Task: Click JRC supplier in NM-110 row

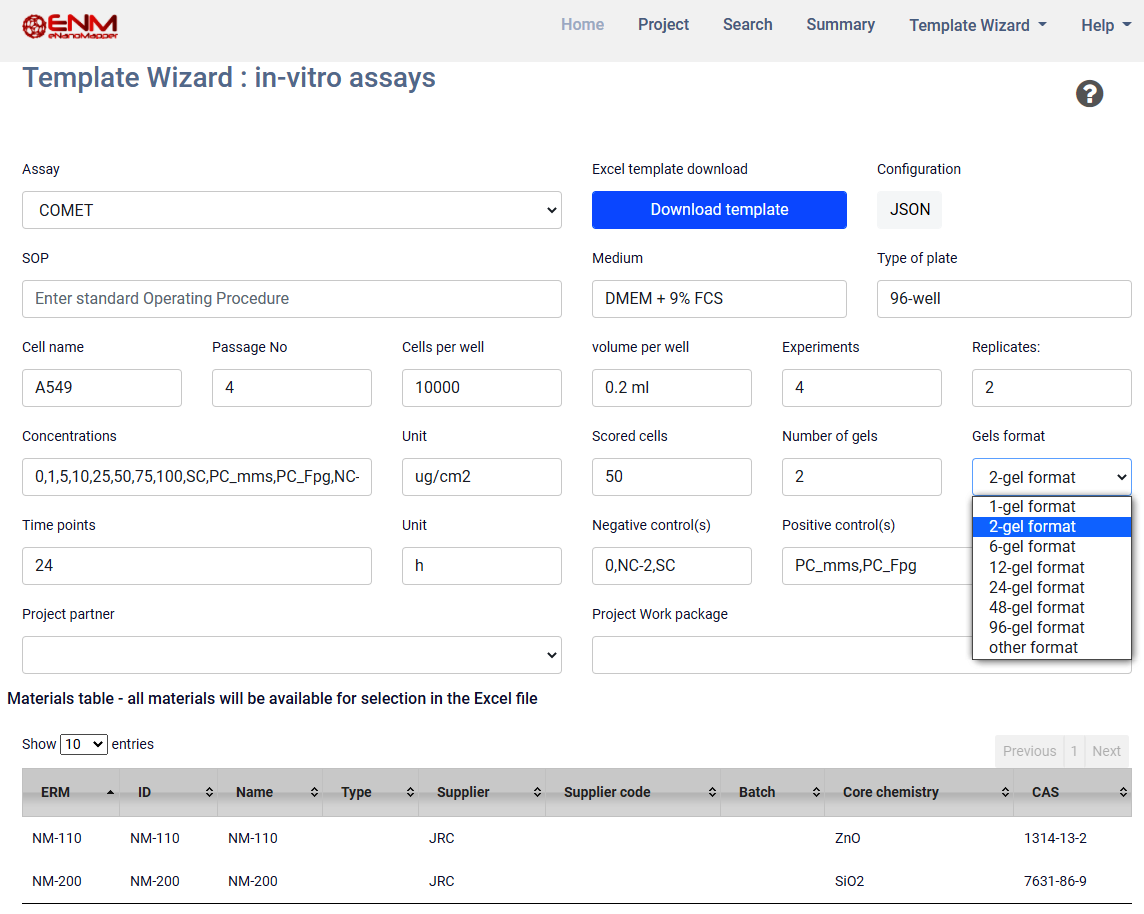Action: [441, 838]
